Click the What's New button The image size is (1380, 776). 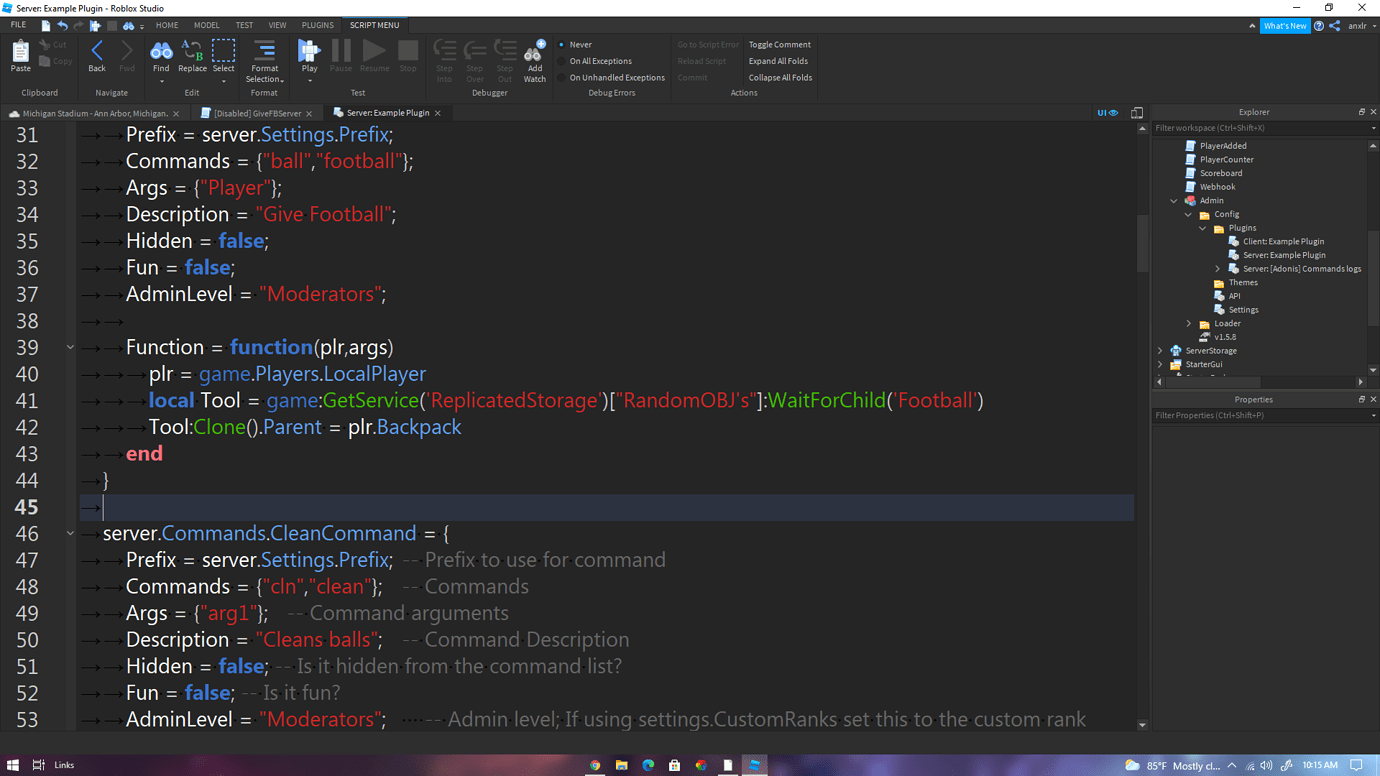(1285, 26)
